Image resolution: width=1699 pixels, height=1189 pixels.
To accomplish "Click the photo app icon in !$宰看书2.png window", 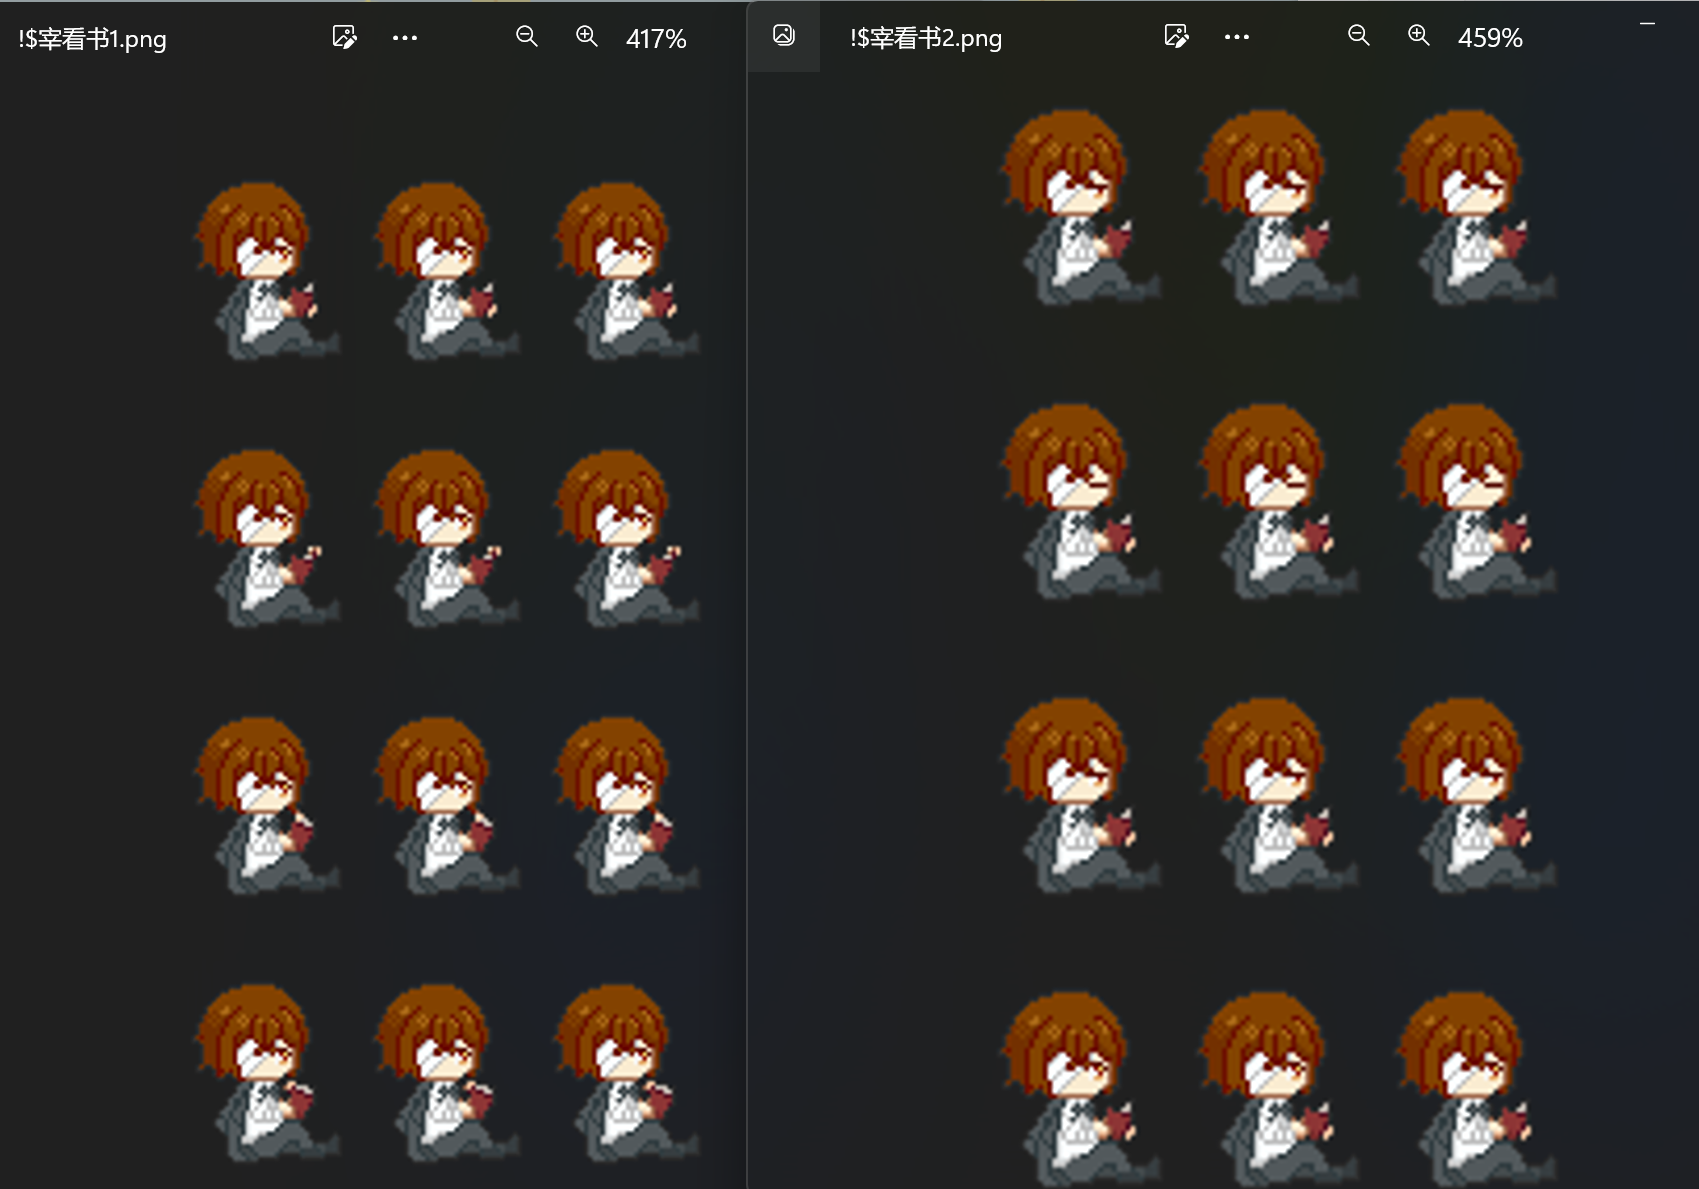I will (x=784, y=36).
